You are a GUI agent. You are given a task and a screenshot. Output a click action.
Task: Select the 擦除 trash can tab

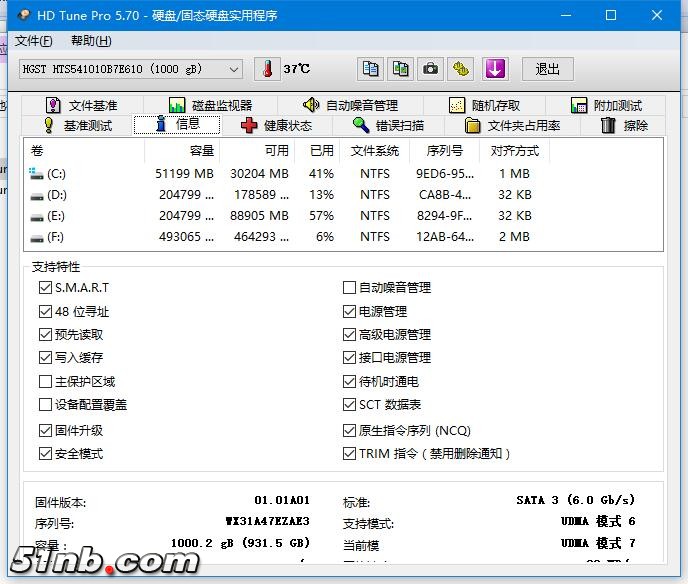pyautogui.click(x=624, y=125)
